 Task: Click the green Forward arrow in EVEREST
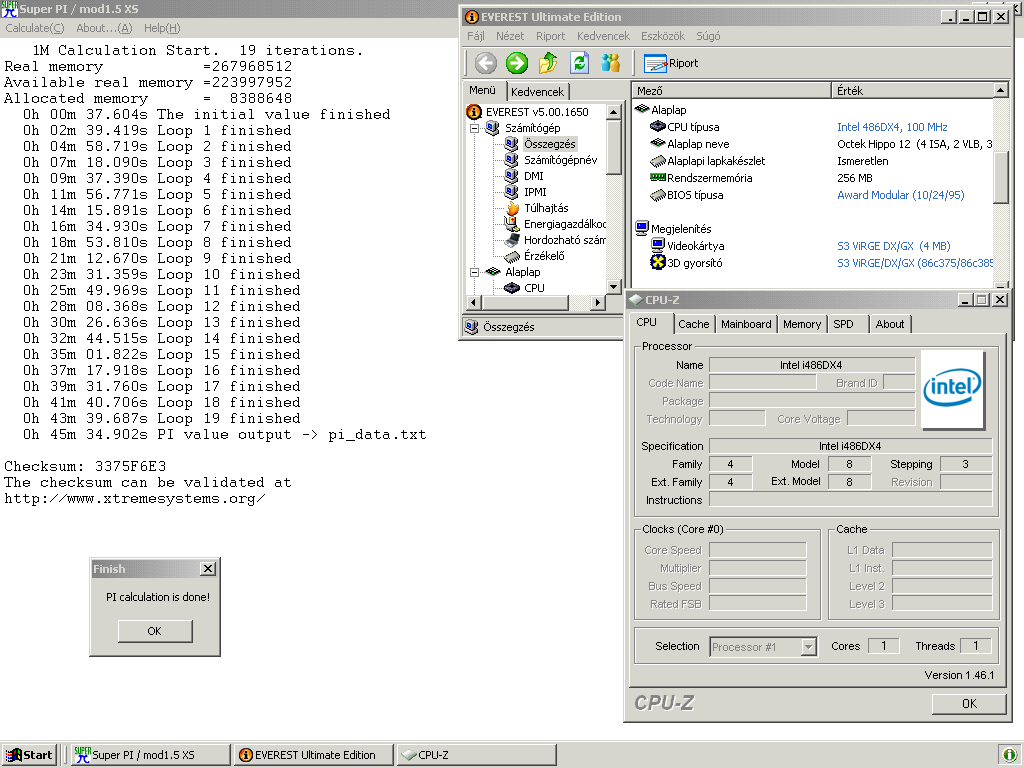pos(517,63)
